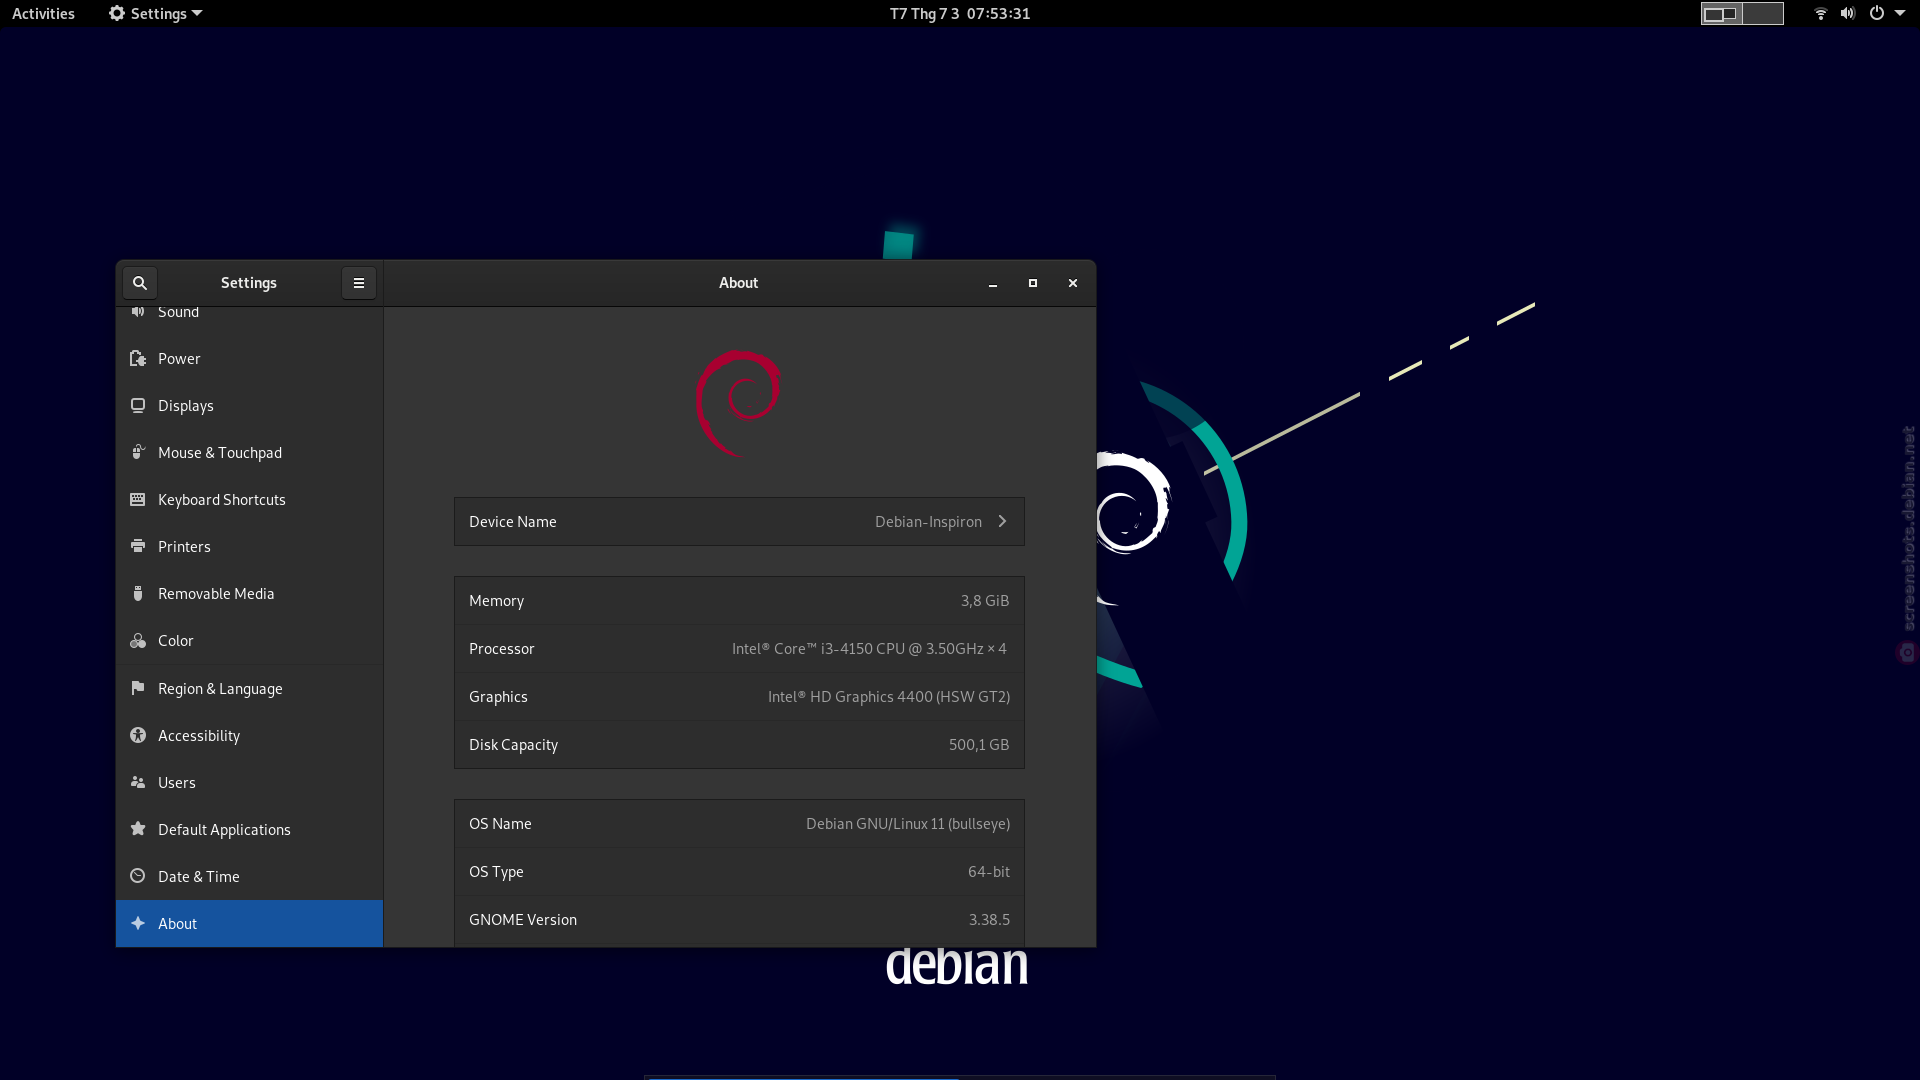Close the Settings window

point(1073,283)
